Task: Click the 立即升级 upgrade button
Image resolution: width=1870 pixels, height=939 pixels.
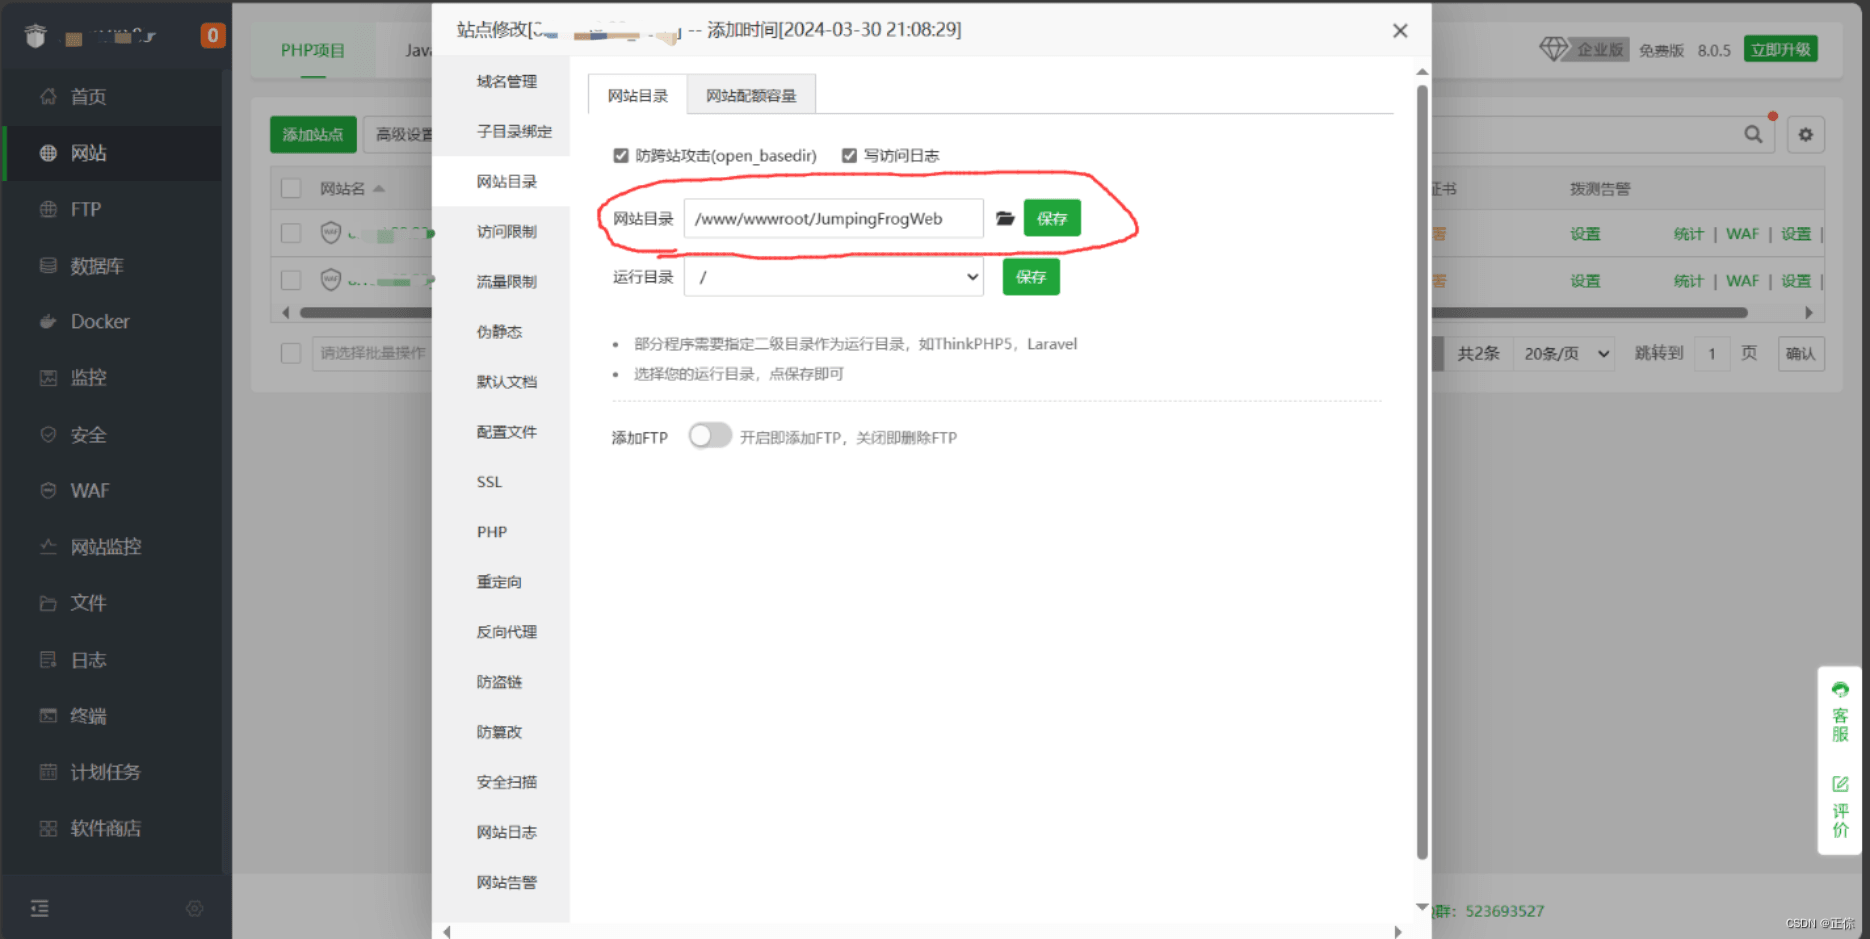Action: click(1780, 49)
